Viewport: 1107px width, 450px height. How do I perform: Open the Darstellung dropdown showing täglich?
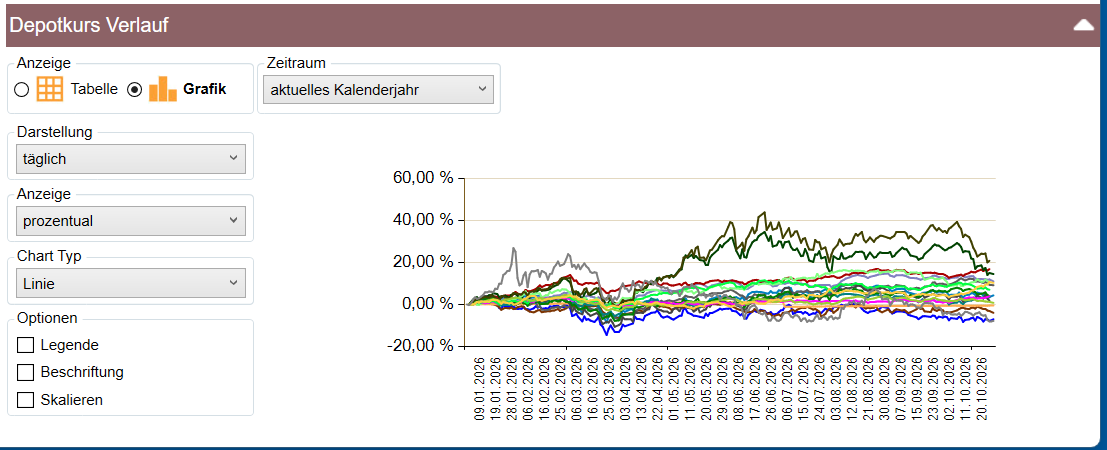pyautogui.click(x=131, y=159)
